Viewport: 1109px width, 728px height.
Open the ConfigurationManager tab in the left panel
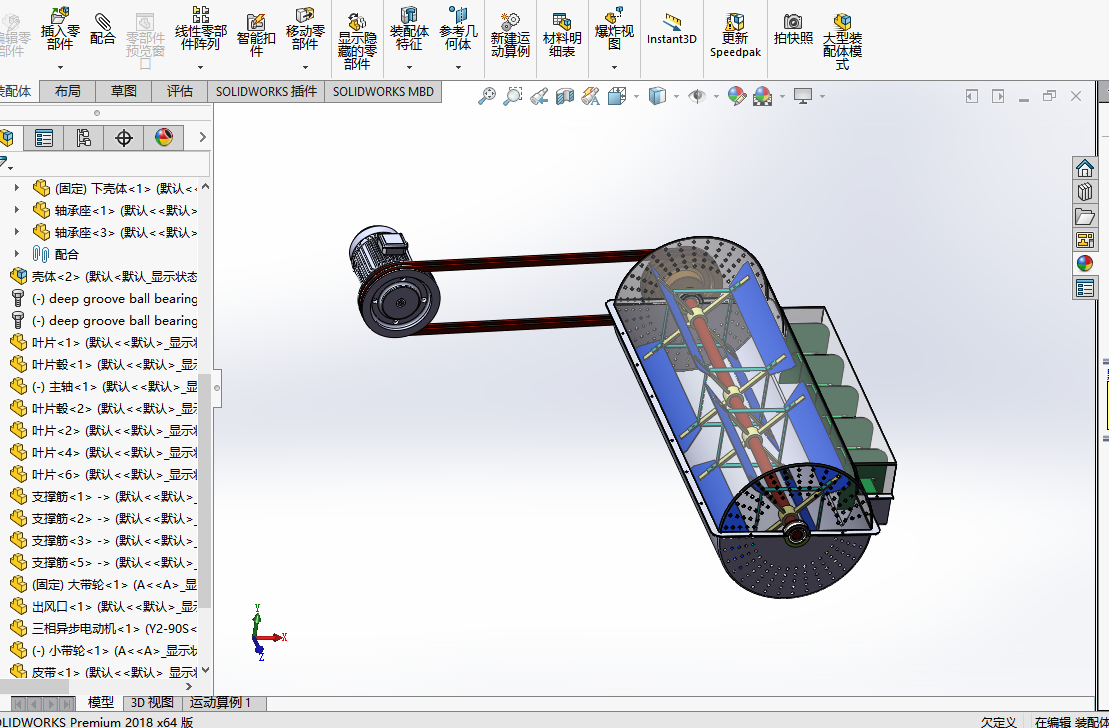[x=83, y=137]
